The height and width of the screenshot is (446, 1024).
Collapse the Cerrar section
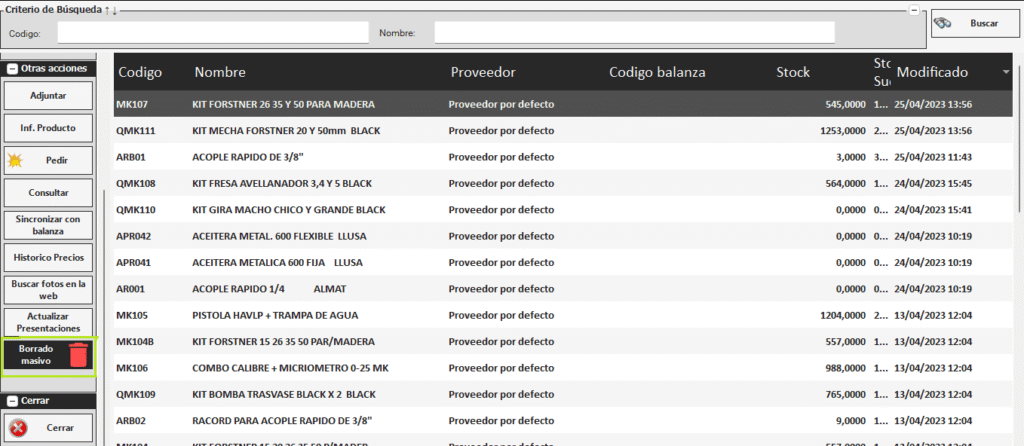[13, 401]
